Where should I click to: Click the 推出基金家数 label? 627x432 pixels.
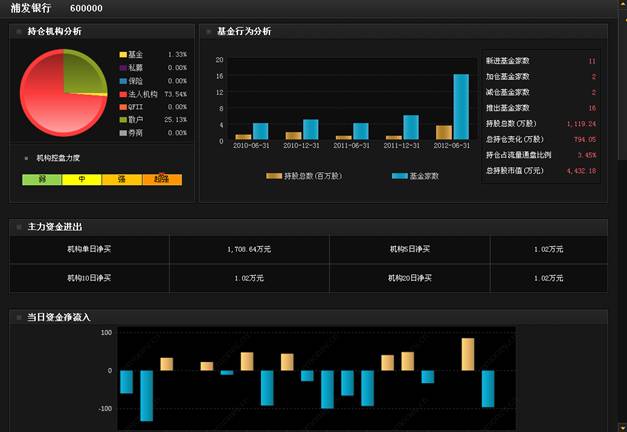[x=508, y=108]
